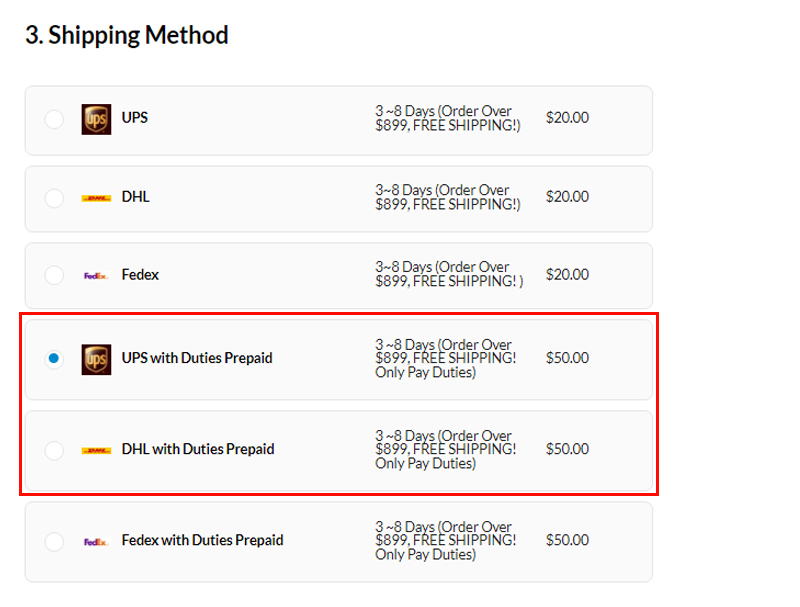Screen dimensions: 800x607
Task: Click selected UPS with Duties Prepaid radio
Action: pos(54,359)
